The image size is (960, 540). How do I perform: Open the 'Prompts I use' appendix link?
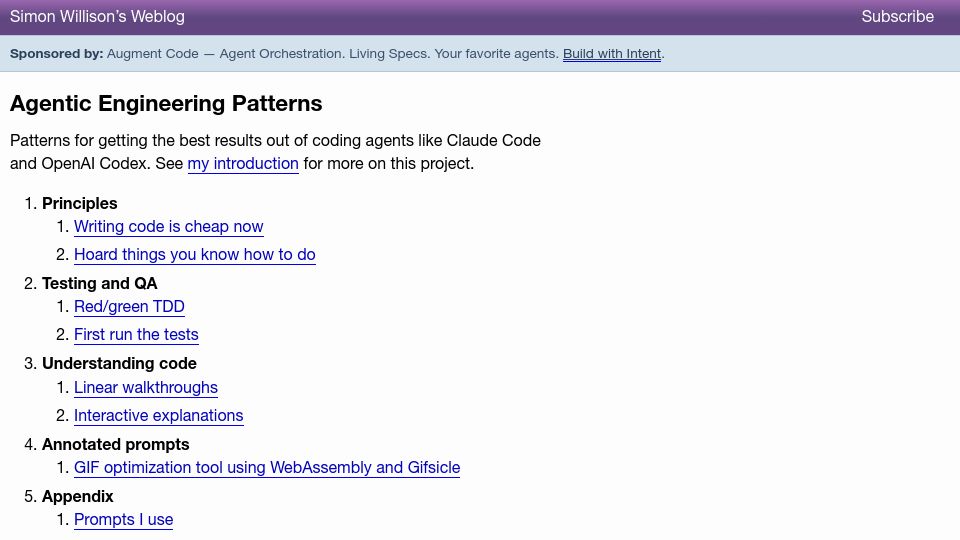click(x=124, y=520)
